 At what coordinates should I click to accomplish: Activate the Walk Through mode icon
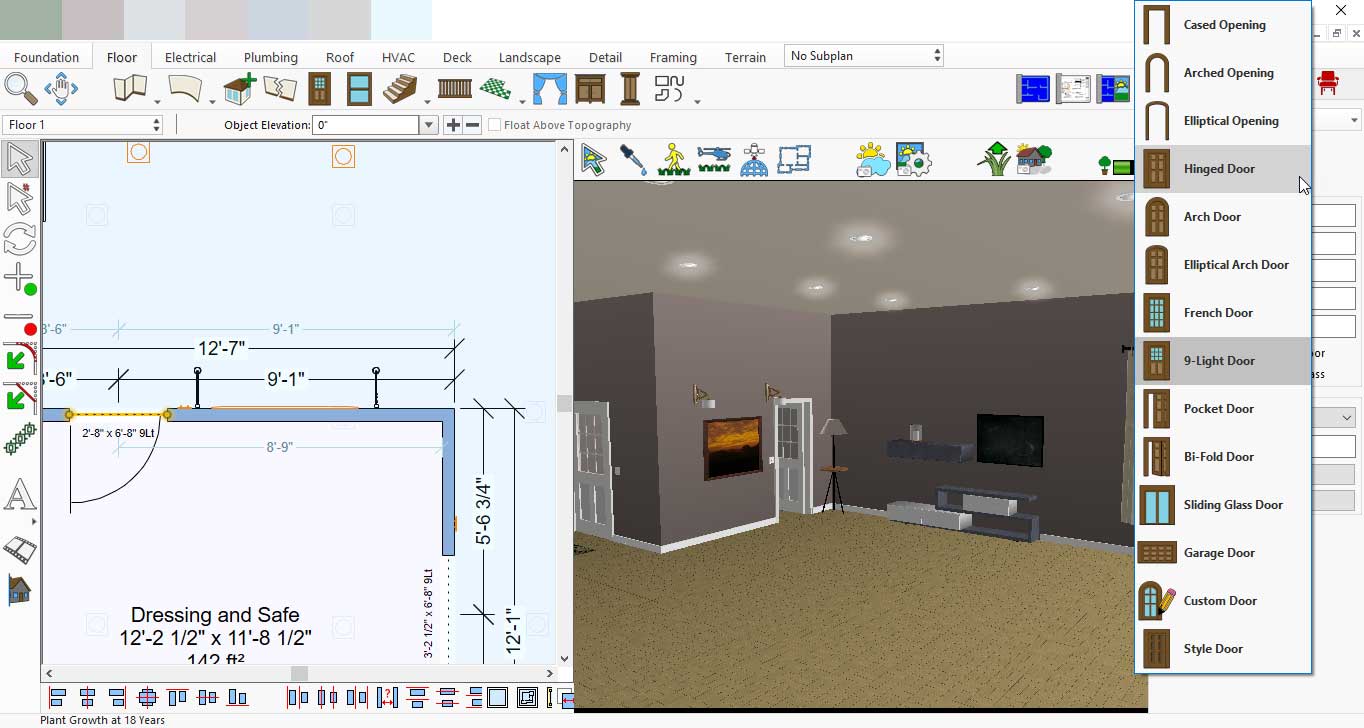674,160
